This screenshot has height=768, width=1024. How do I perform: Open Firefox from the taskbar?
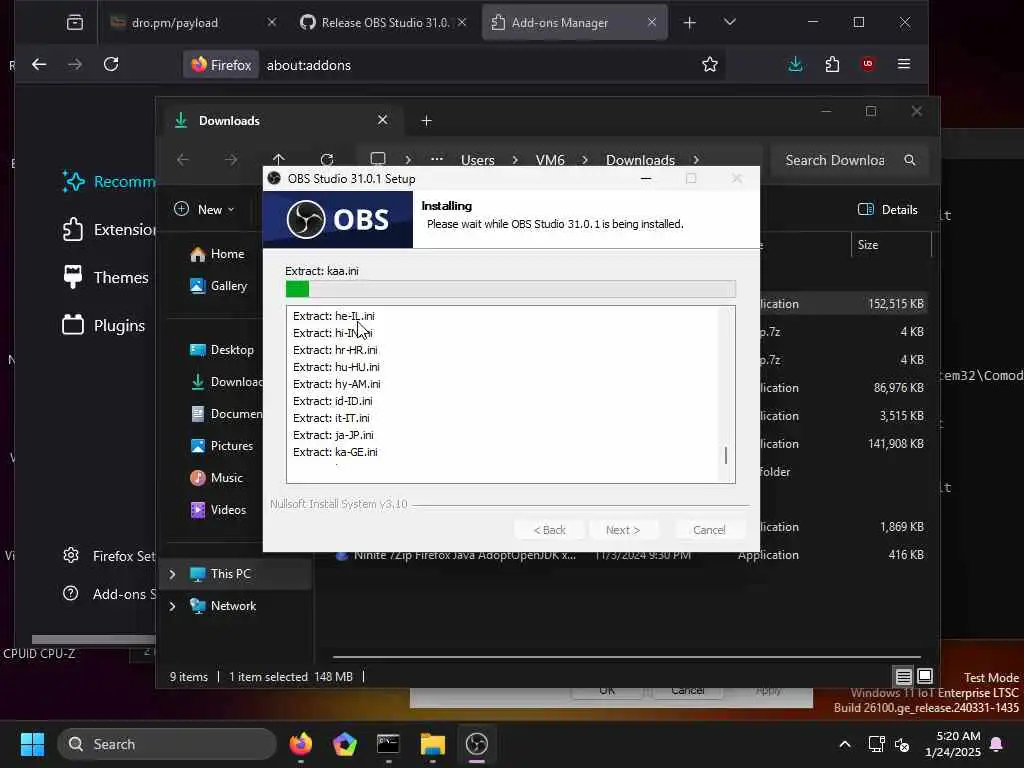coord(301,744)
